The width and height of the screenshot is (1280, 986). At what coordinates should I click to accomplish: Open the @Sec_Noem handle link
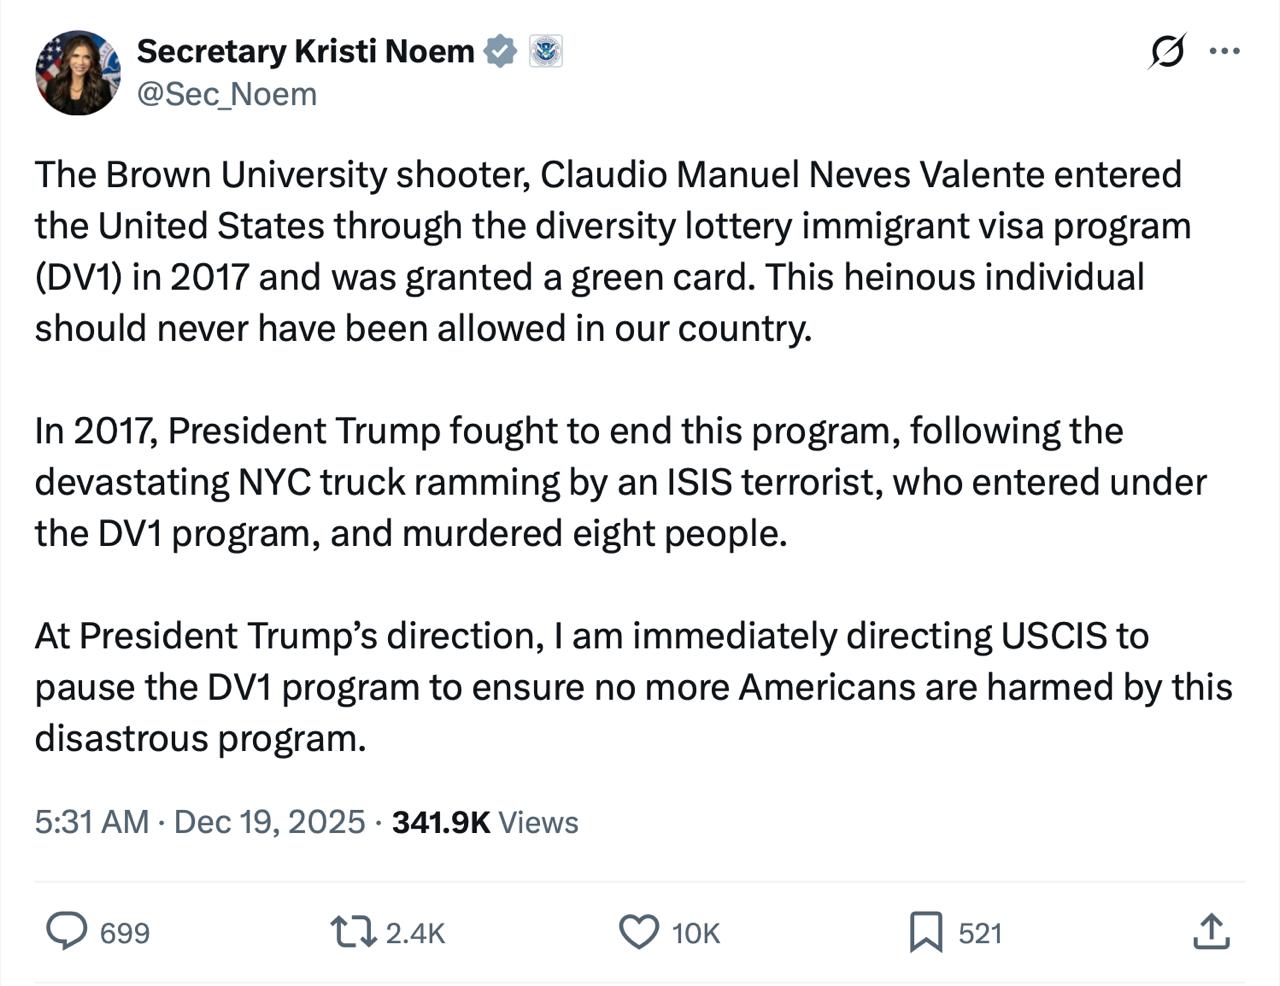227,94
